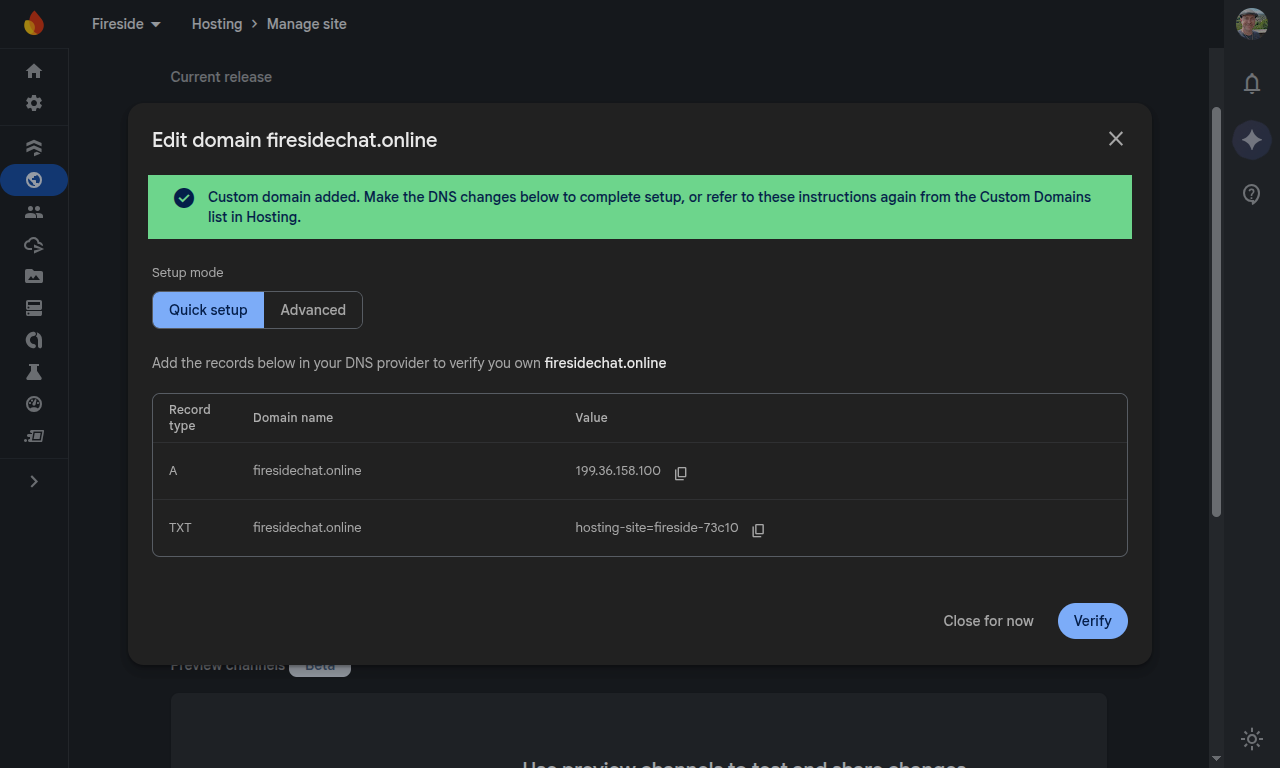Click the Gemini assistant sparkle icon
1280x768 pixels.
pyautogui.click(x=1251, y=139)
